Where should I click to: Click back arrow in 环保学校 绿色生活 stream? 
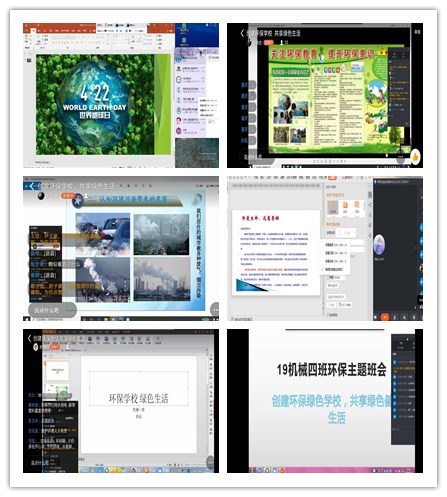(x=29, y=338)
